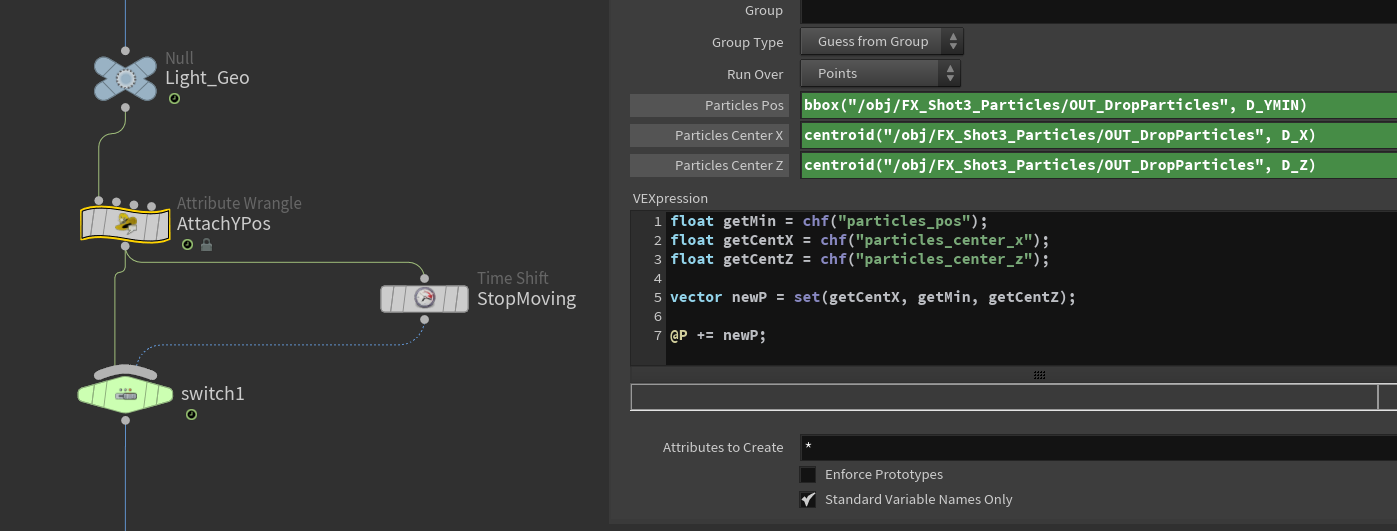Click the Particles Center Z label
The height and width of the screenshot is (531, 1397).
[709, 165]
